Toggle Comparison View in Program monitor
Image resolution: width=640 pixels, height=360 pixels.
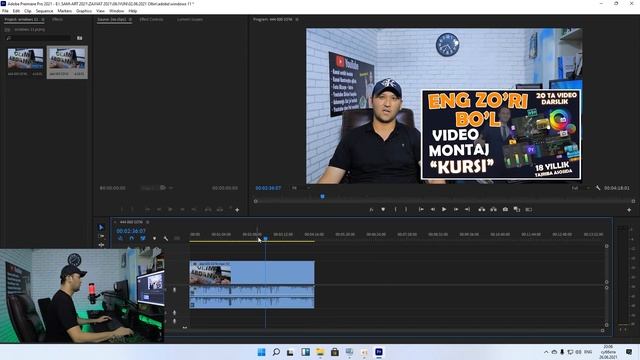coord(517,209)
